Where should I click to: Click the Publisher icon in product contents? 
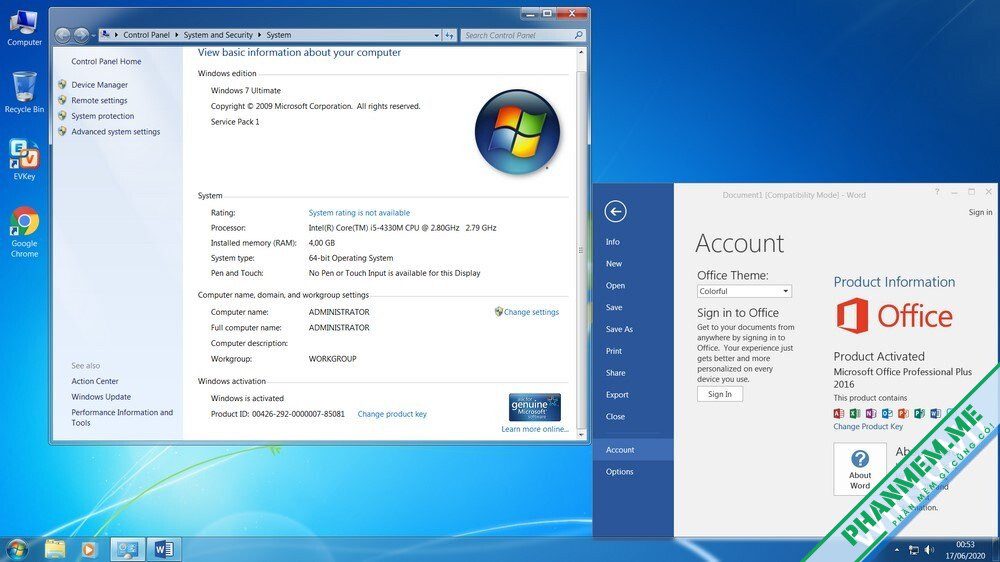click(x=919, y=413)
